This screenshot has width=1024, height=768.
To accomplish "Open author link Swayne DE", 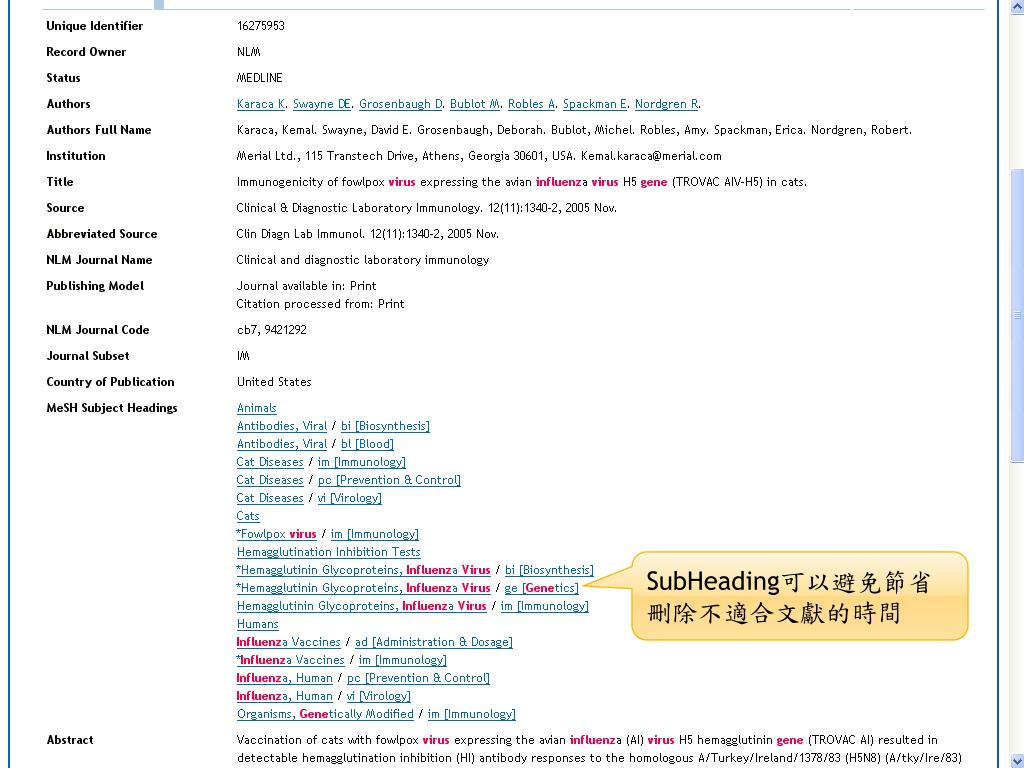I will tap(323, 104).
